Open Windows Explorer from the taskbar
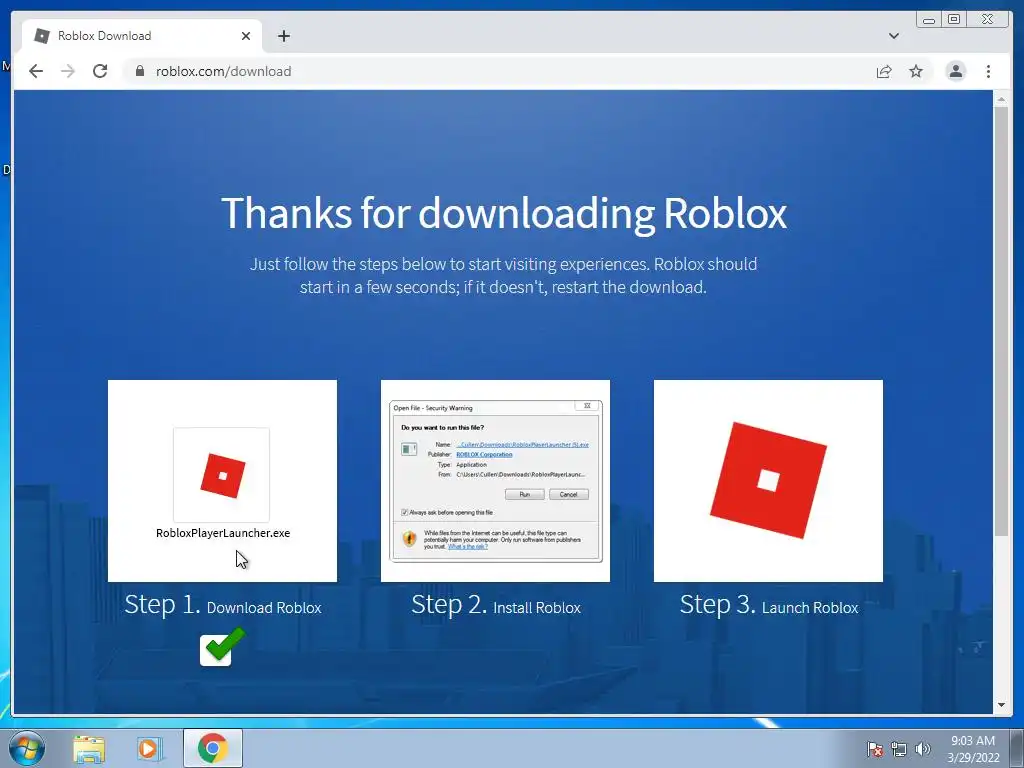Viewport: 1024px width, 768px height. (x=89, y=749)
